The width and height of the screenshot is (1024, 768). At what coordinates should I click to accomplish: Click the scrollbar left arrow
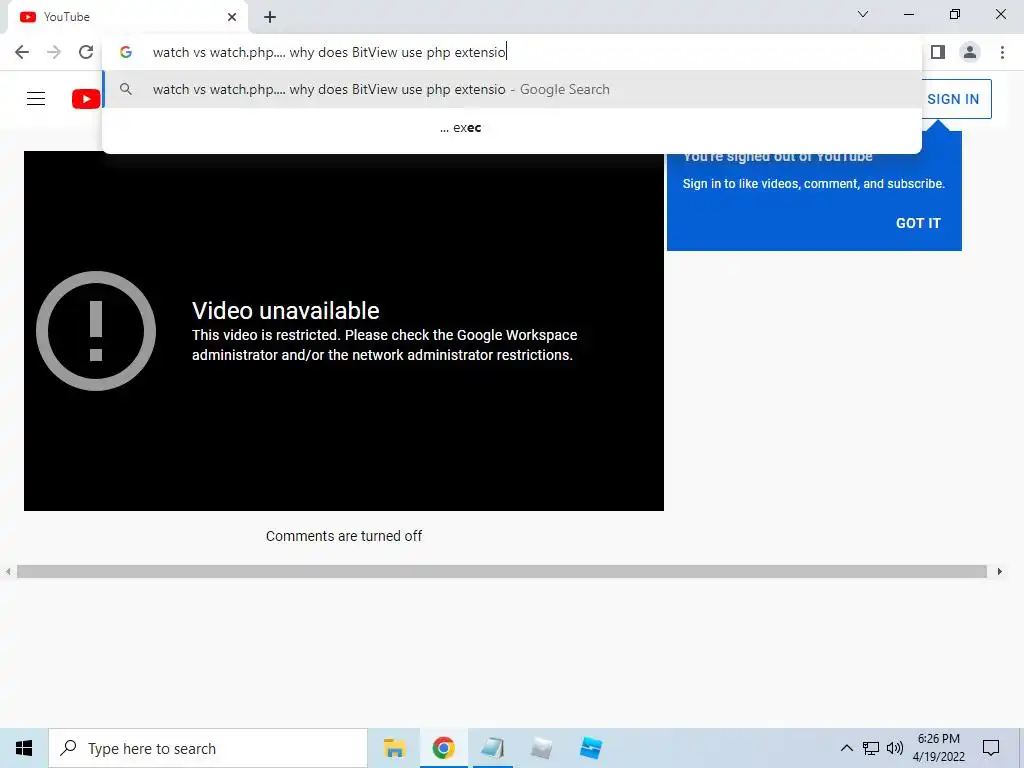8,571
